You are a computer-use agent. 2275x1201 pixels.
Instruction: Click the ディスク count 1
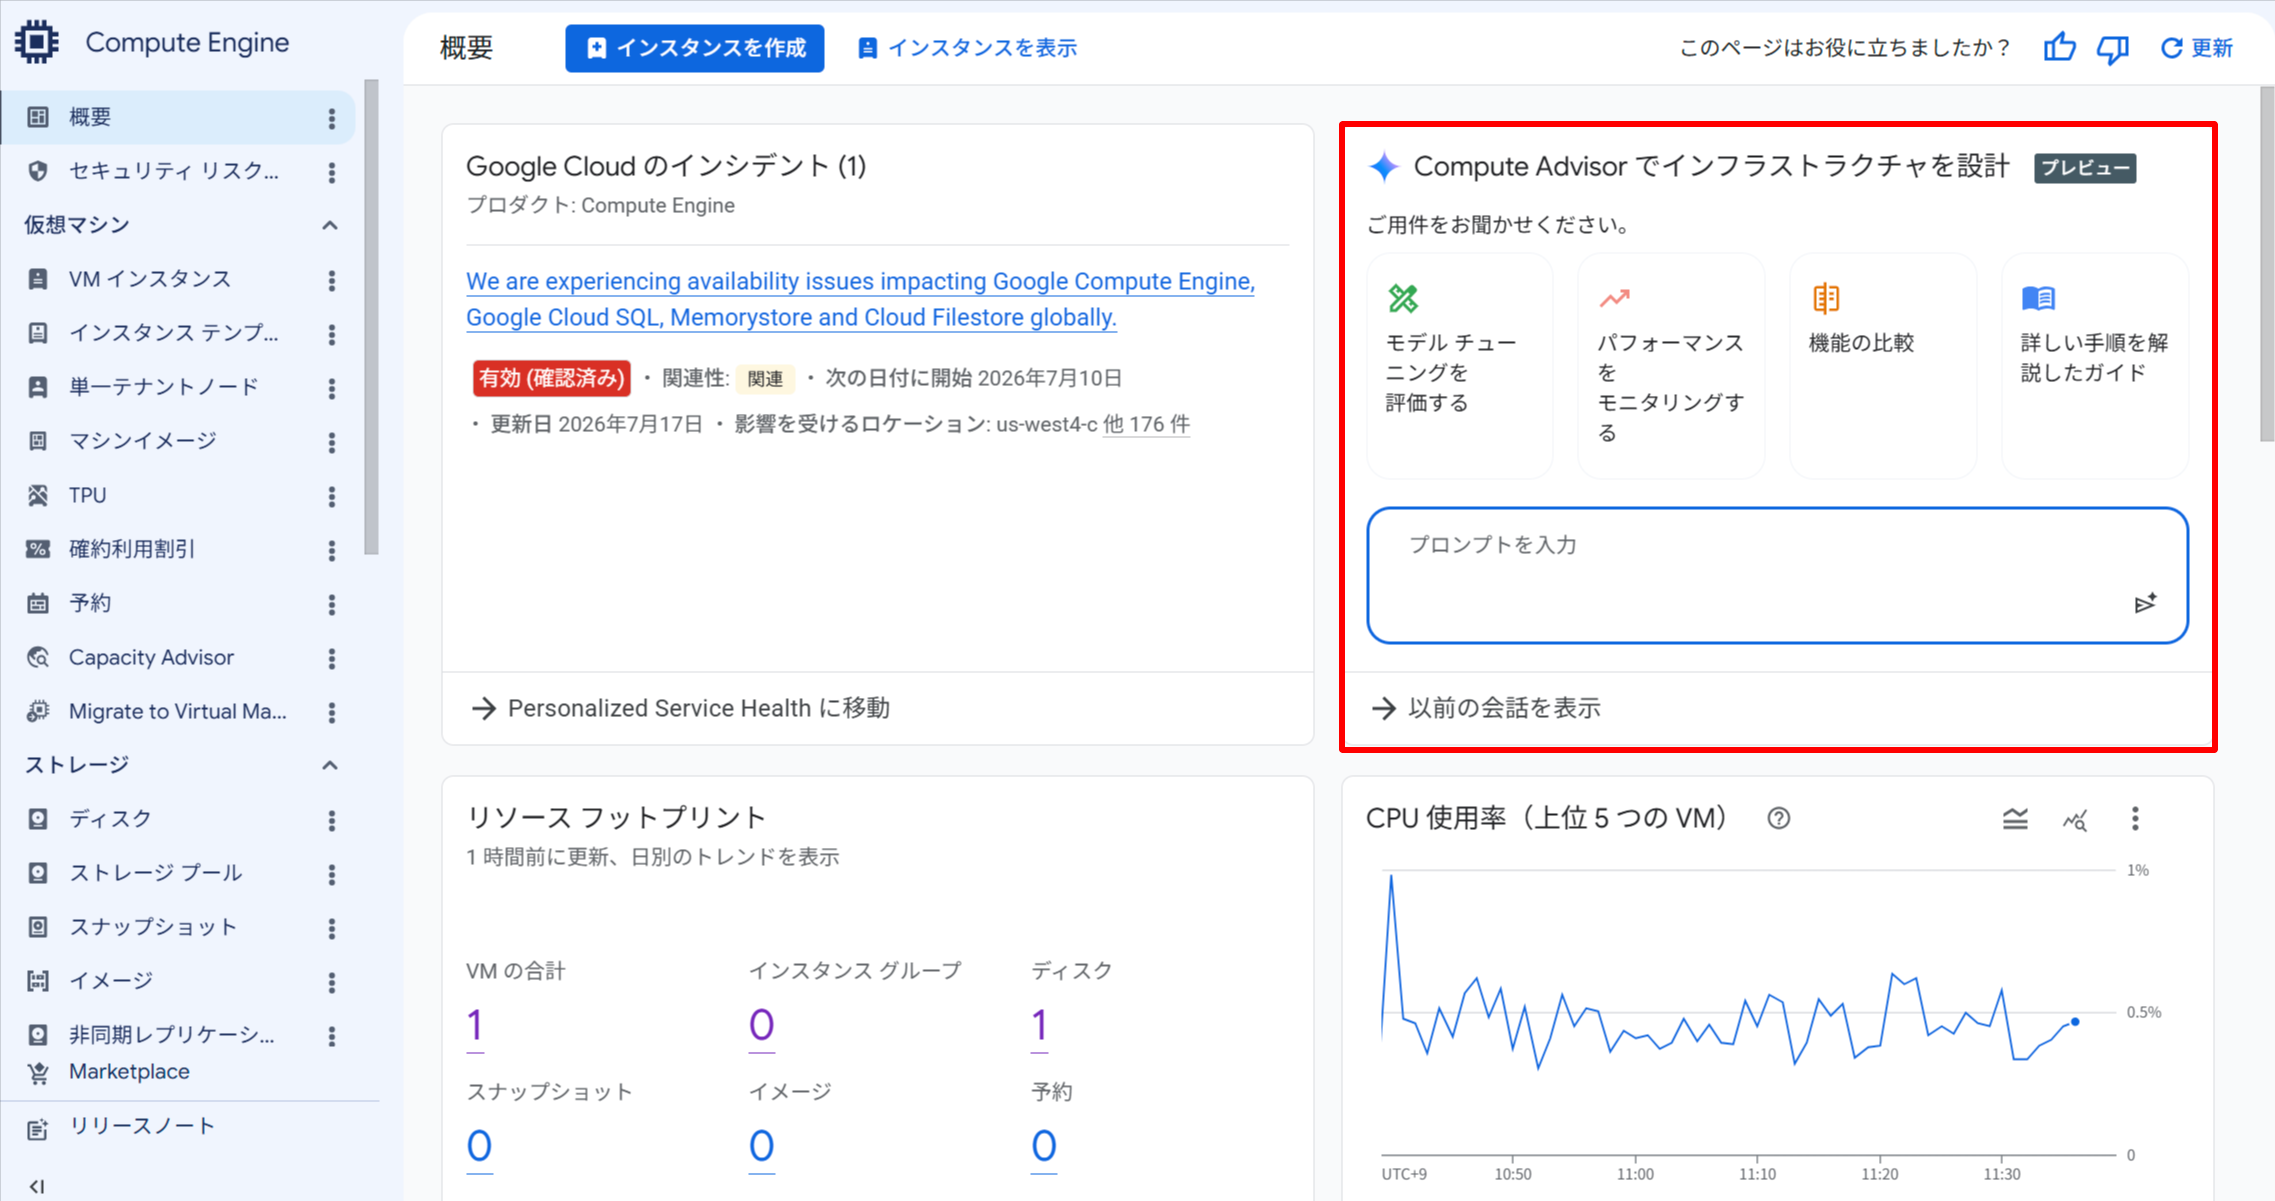point(1040,1026)
